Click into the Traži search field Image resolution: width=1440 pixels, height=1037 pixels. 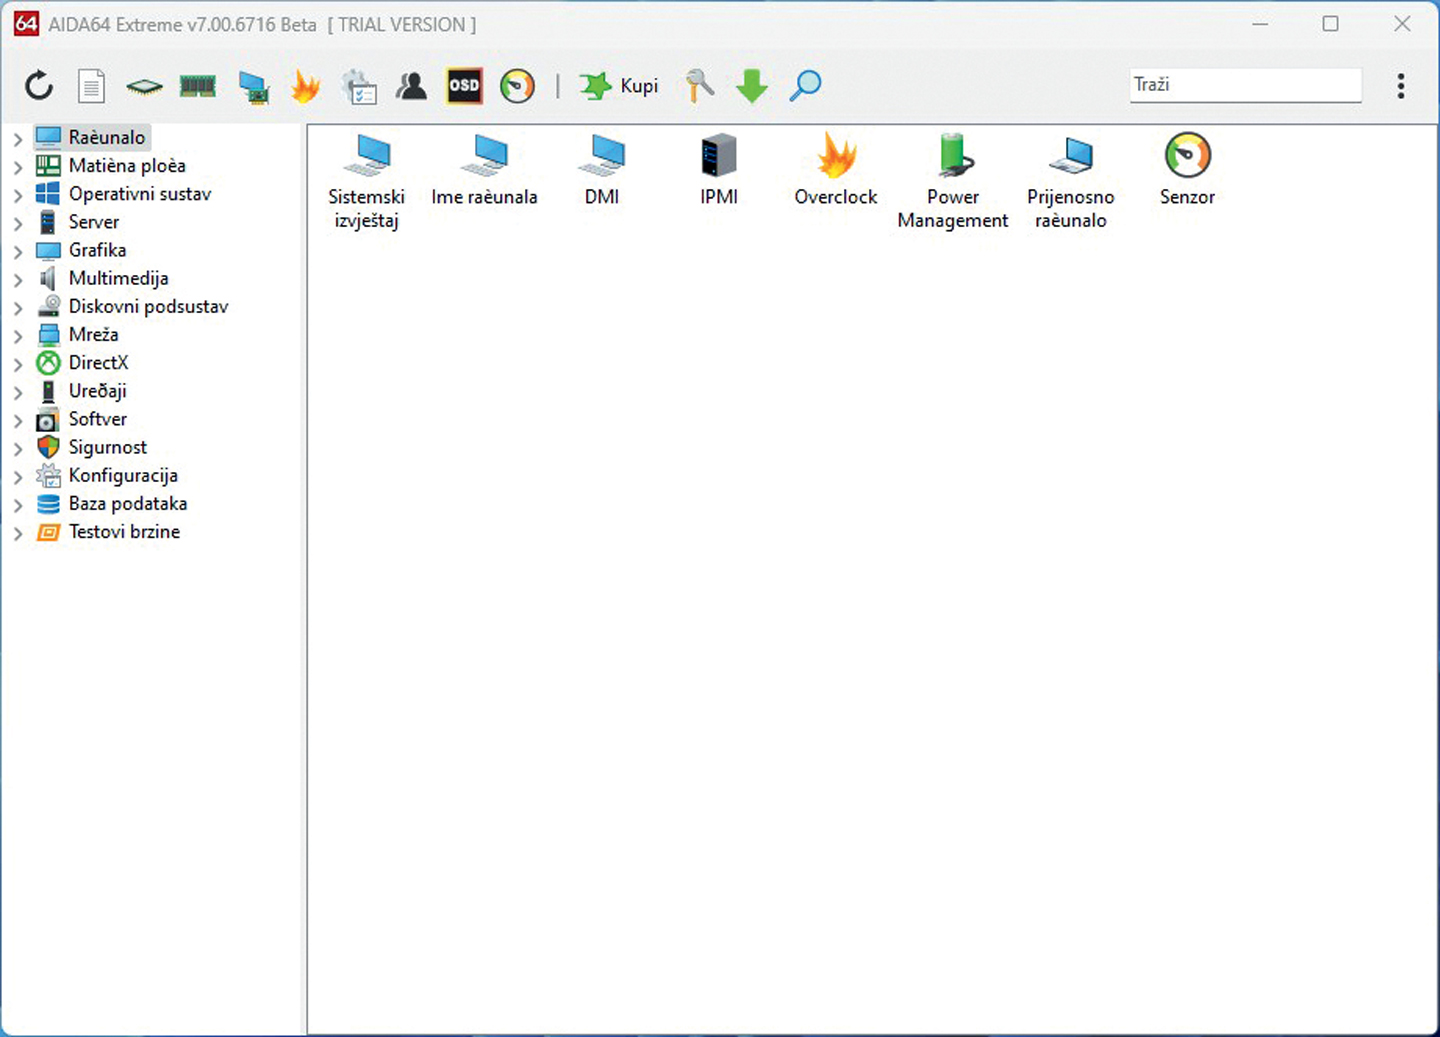pos(1245,85)
